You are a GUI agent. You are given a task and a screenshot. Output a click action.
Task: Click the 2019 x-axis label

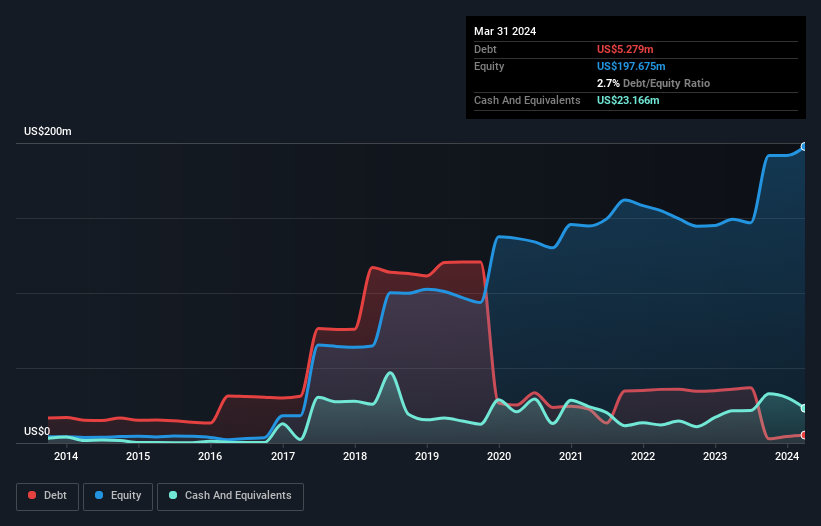[427, 456]
